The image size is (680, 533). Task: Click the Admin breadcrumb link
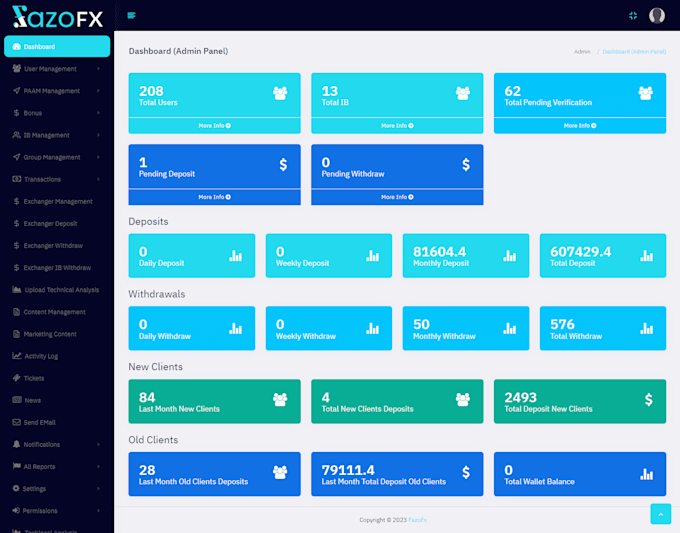pyautogui.click(x=582, y=52)
